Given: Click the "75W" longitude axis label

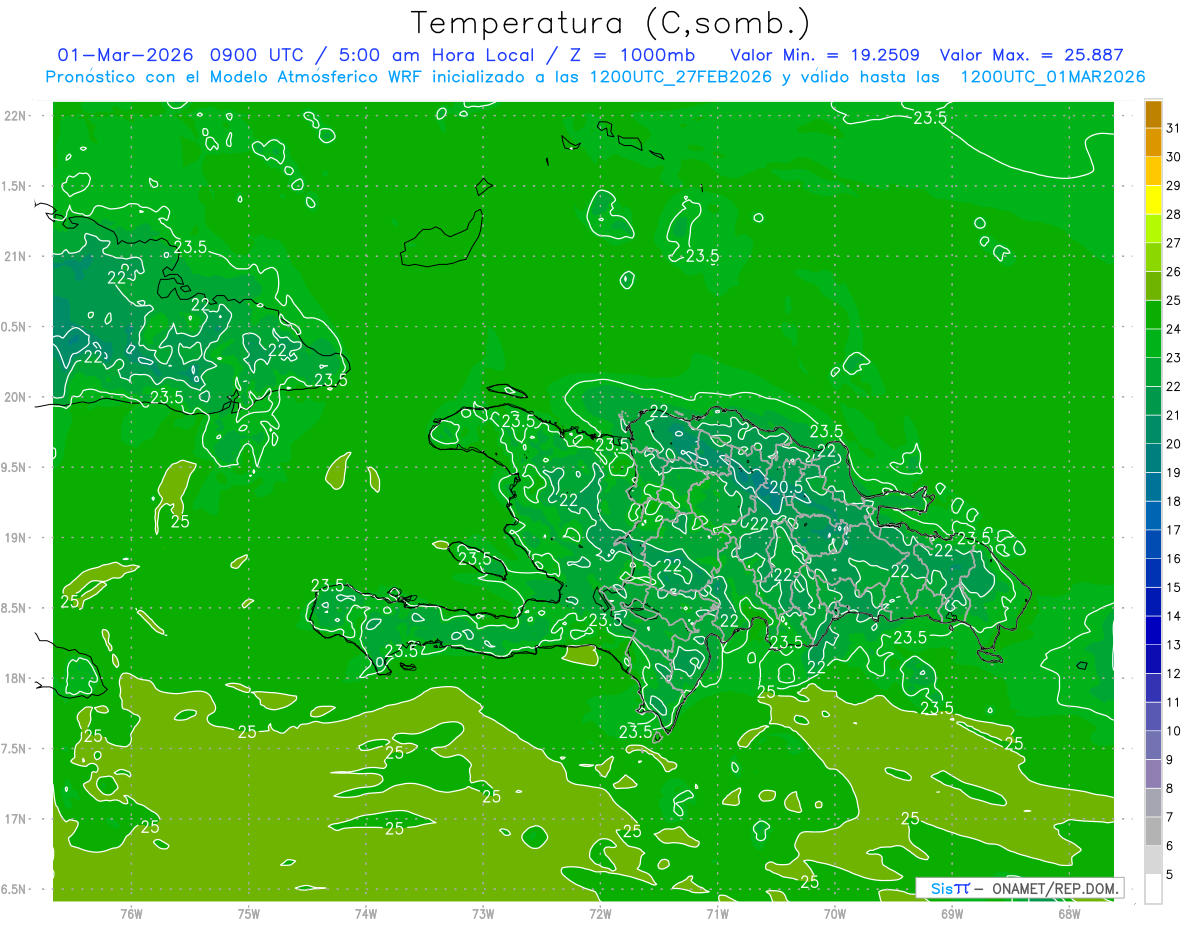Looking at the screenshot, I should (x=249, y=913).
